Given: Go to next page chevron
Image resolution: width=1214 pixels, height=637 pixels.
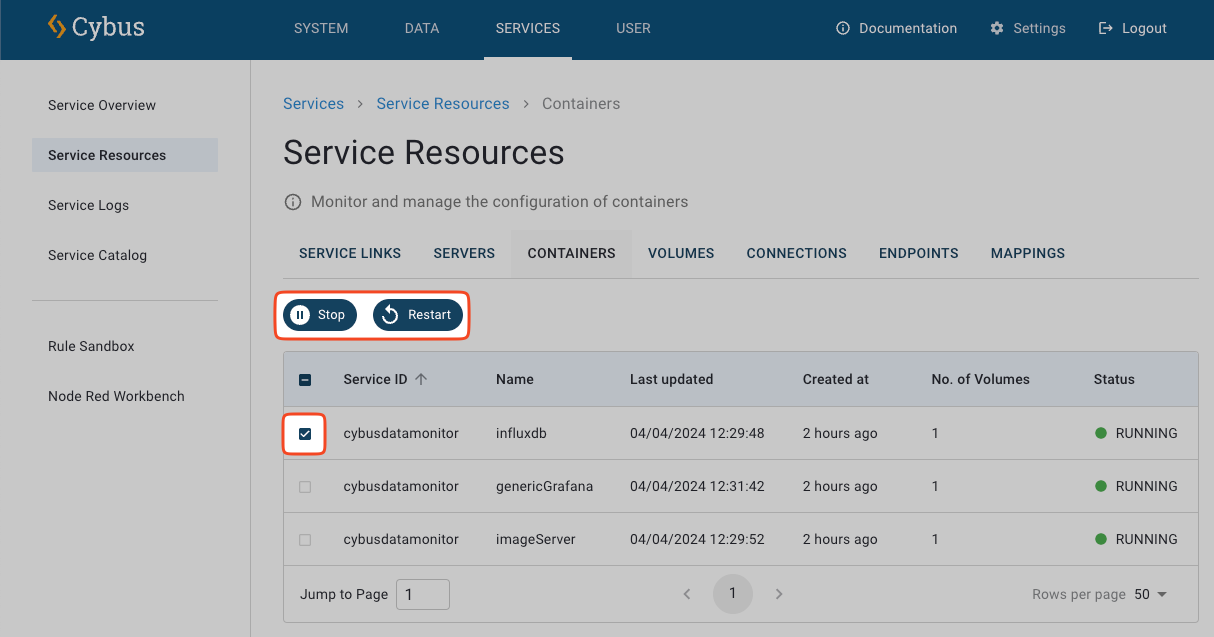Looking at the screenshot, I should coord(779,594).
